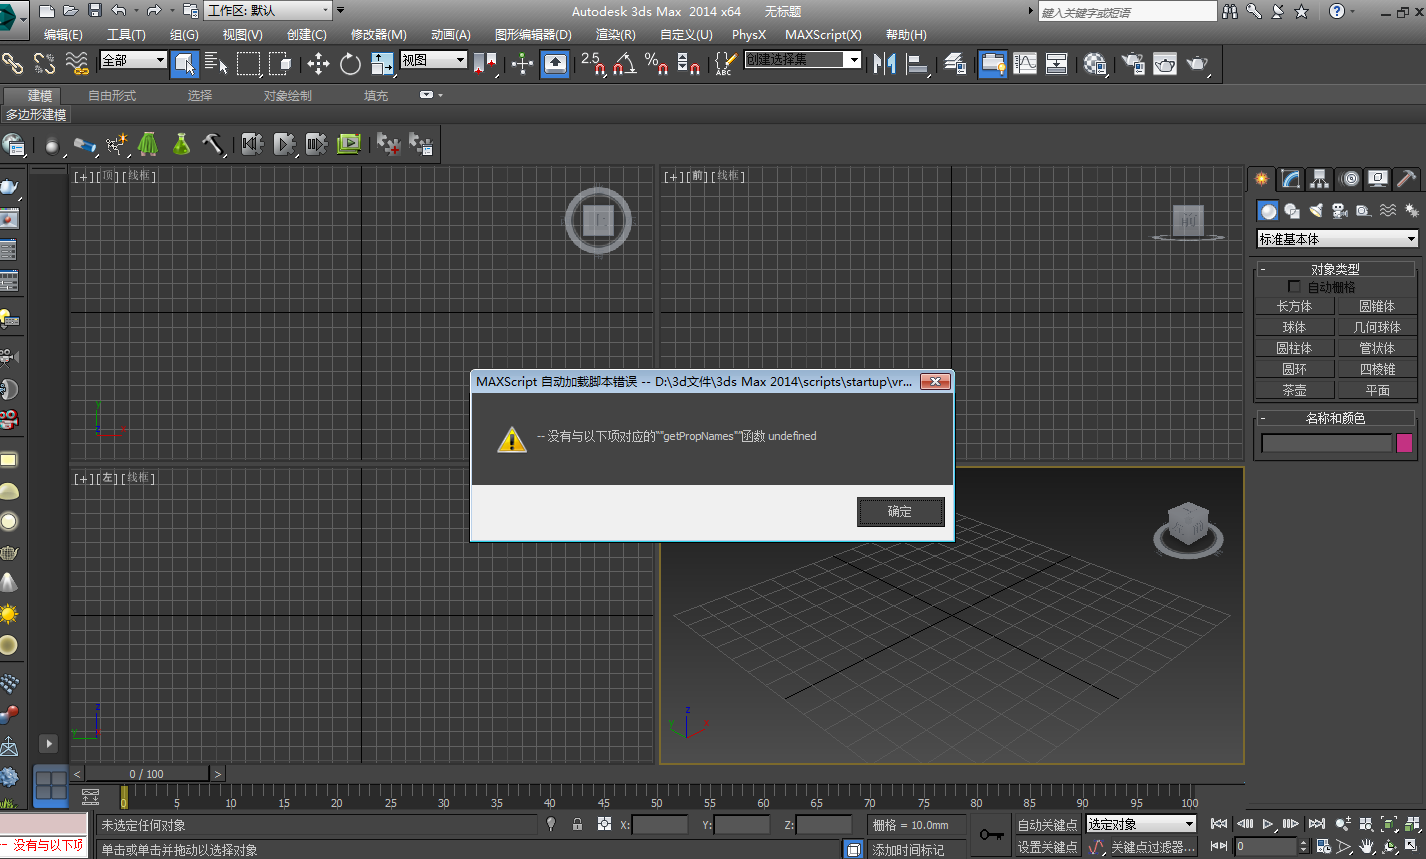The width and height of the screenshot is (1426, 859).
Task: Click the object name input field
Action: click(x=1327, y=443)
